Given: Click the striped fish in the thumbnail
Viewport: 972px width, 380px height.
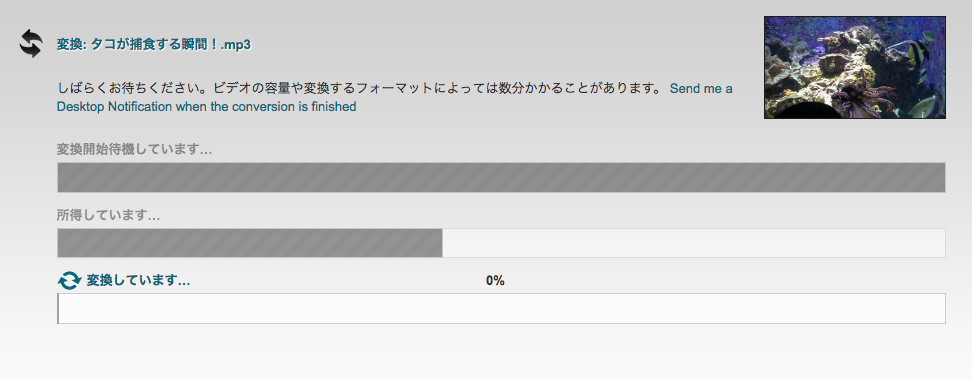Looking at the screenshot, I should (916, 55).
